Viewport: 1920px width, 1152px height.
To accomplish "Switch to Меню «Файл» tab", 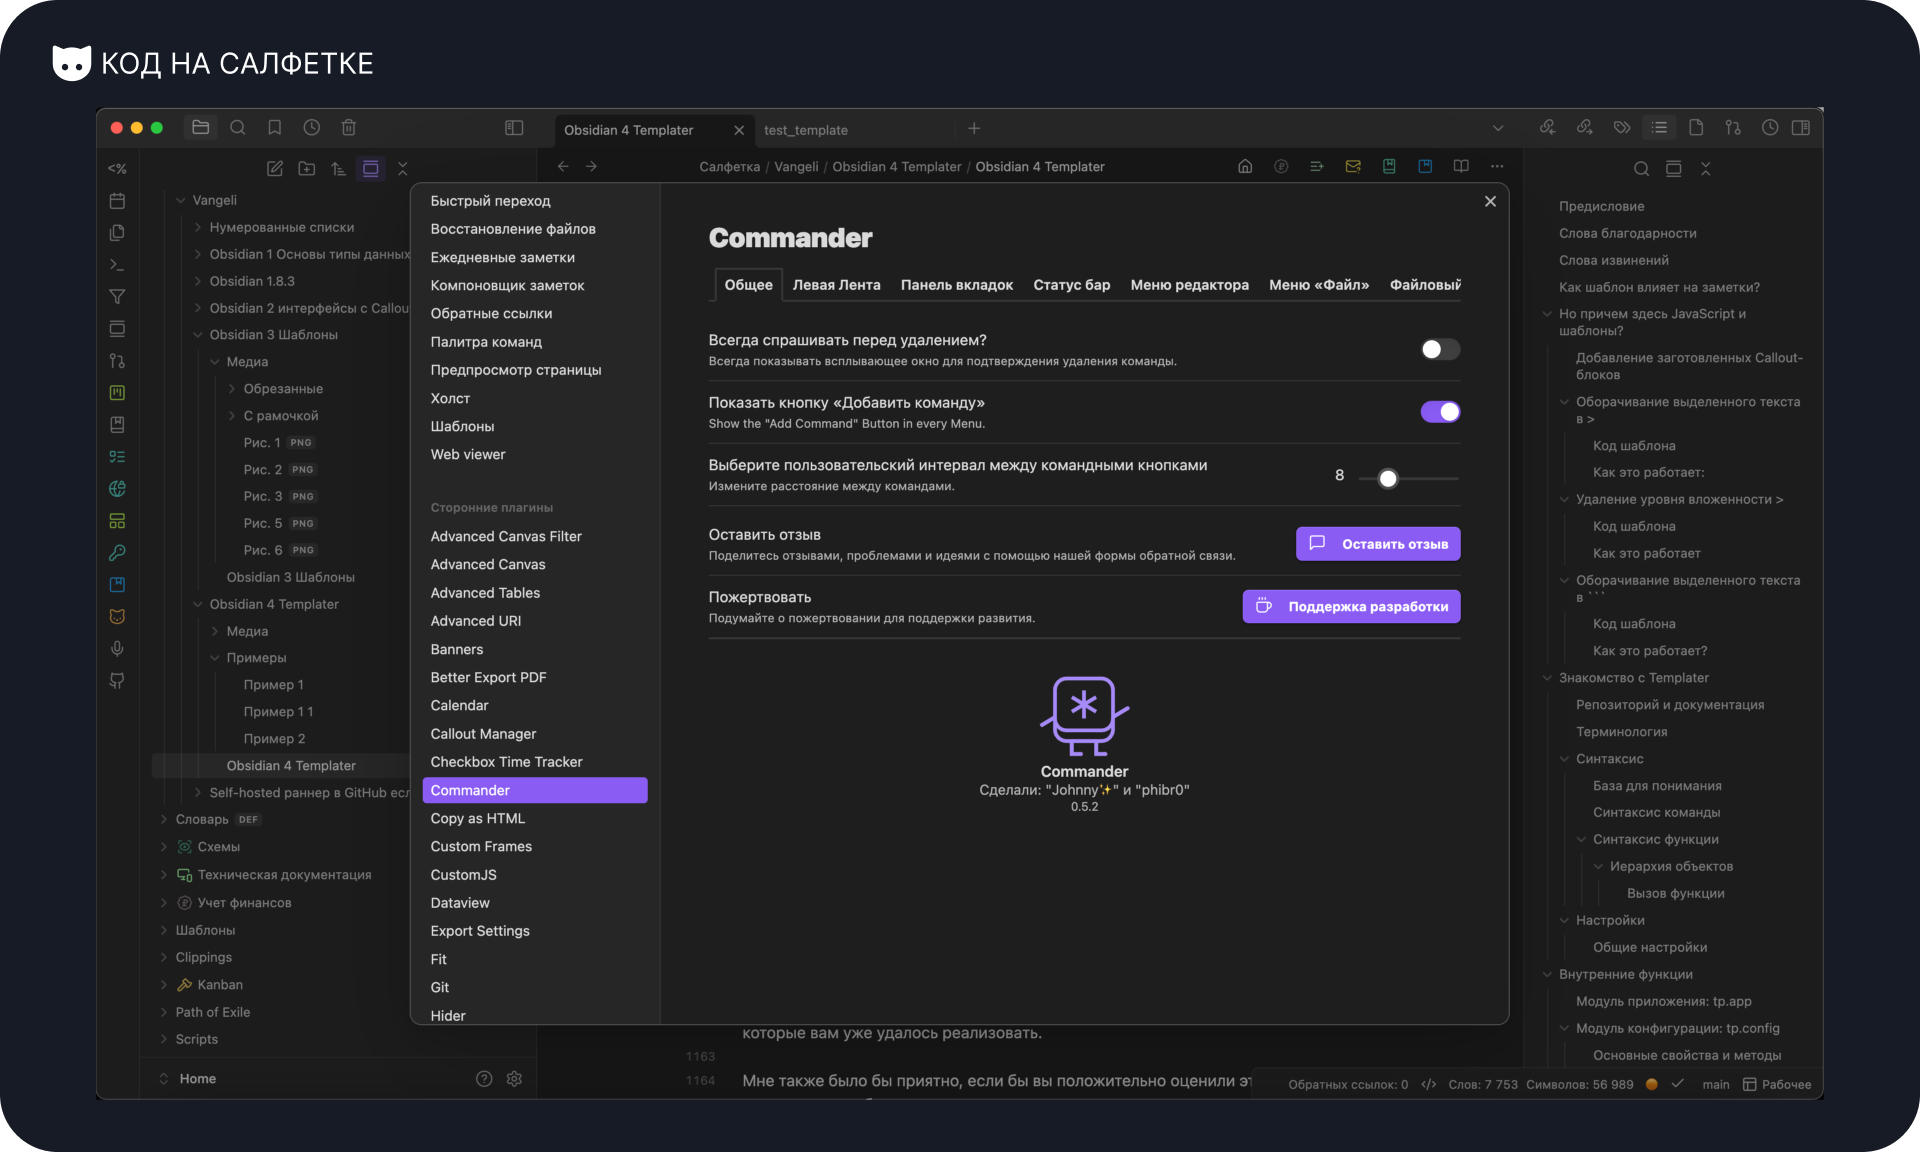I will pos(1319,285).
